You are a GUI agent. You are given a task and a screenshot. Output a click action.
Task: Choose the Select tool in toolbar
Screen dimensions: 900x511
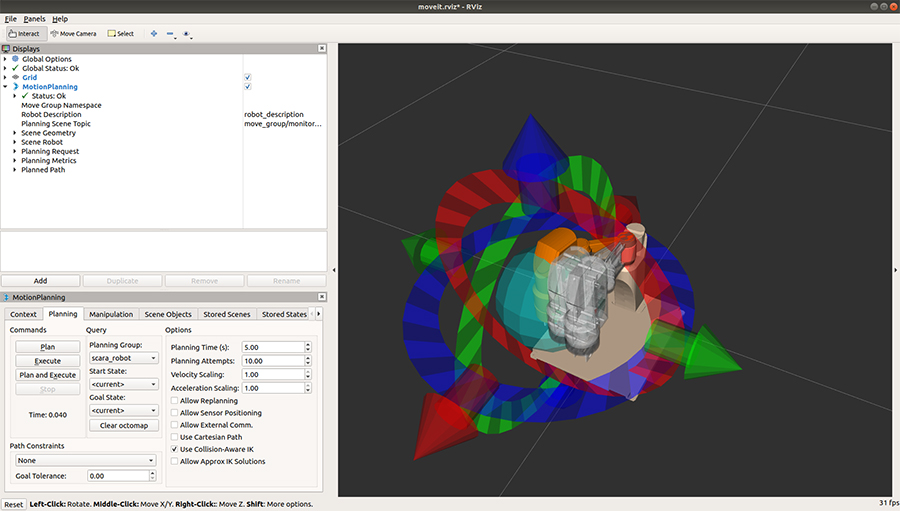tap(120, 33)
